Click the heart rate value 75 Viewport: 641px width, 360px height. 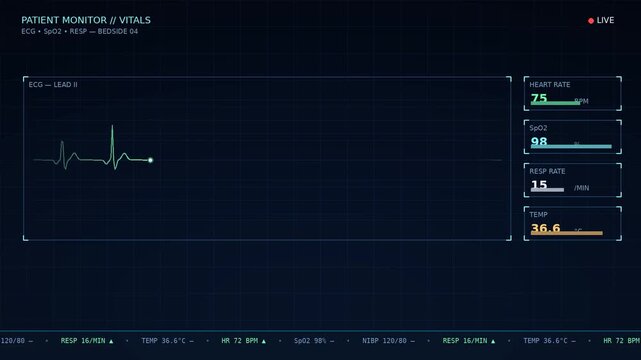pos(539,98)
